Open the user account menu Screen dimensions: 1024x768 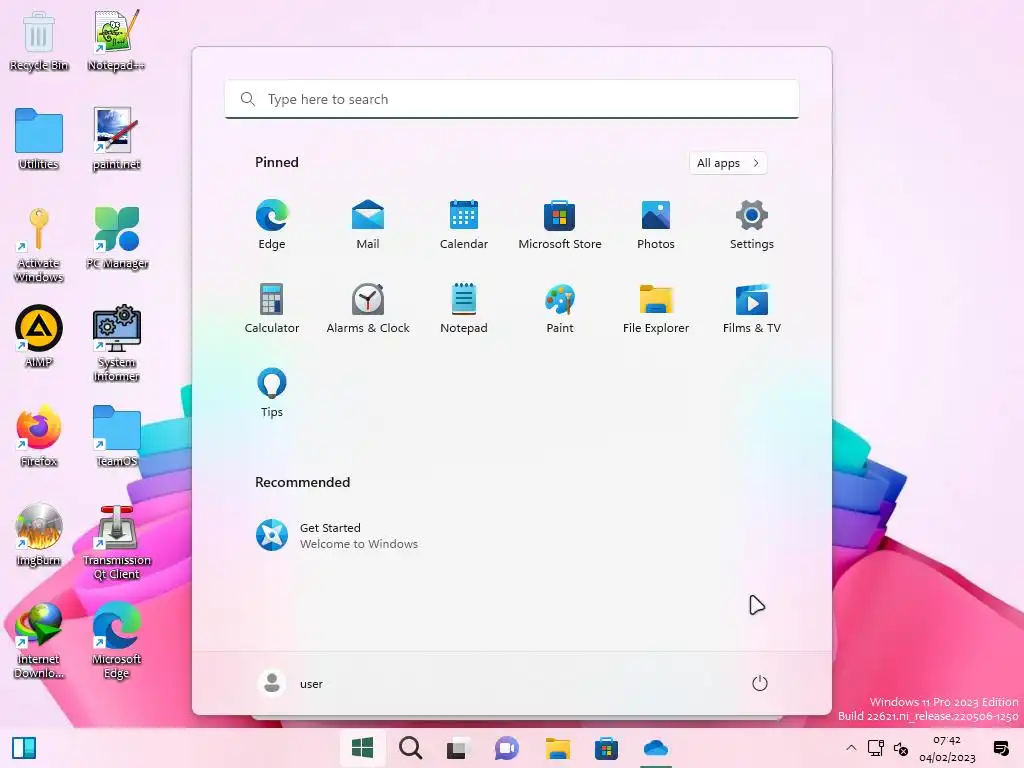290,684
